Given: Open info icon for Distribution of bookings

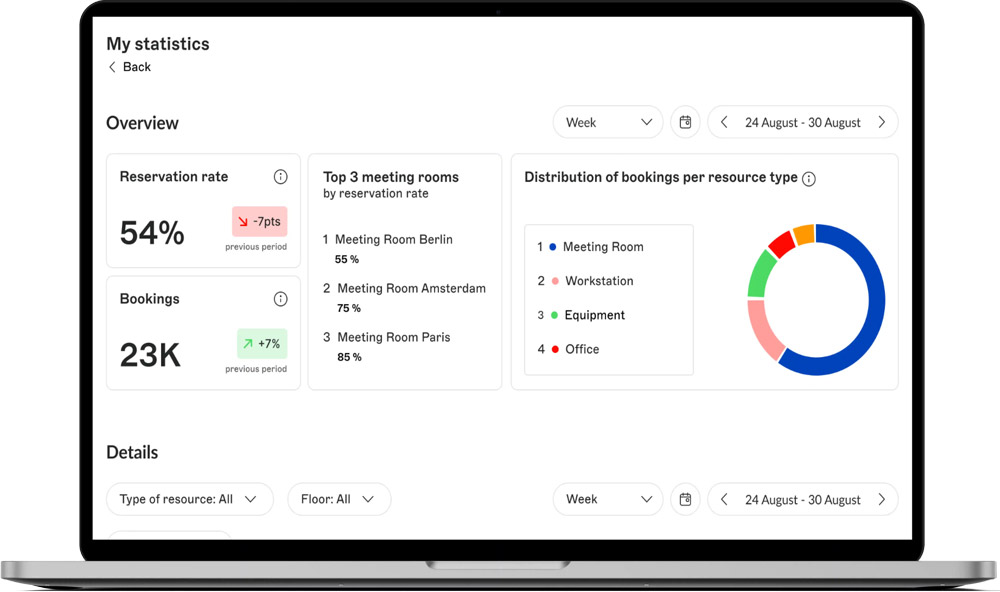Looking at the screenshot, I should coord(809,179).
